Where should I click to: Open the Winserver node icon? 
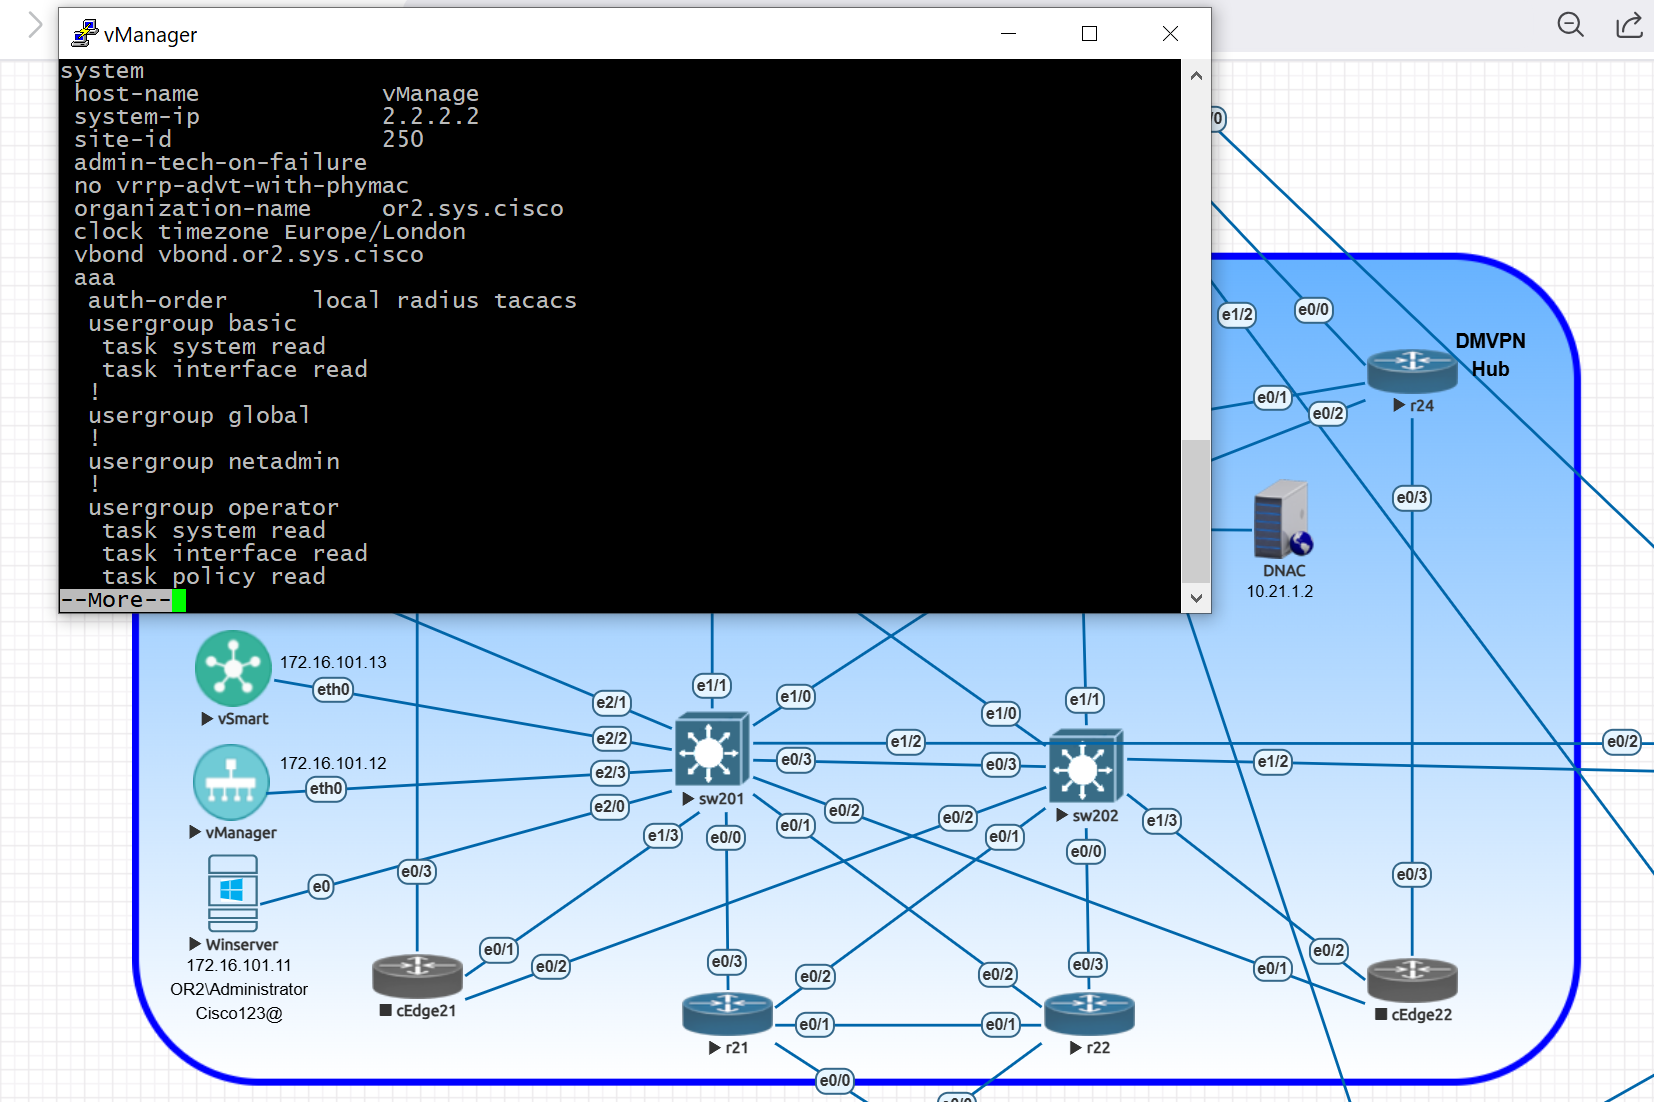click(x=232, y=893)
